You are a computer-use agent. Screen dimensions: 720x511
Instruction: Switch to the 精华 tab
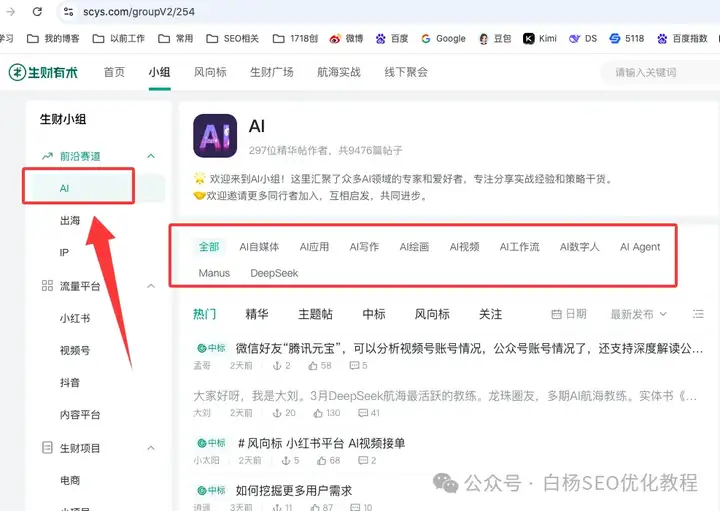coord(257,314)
